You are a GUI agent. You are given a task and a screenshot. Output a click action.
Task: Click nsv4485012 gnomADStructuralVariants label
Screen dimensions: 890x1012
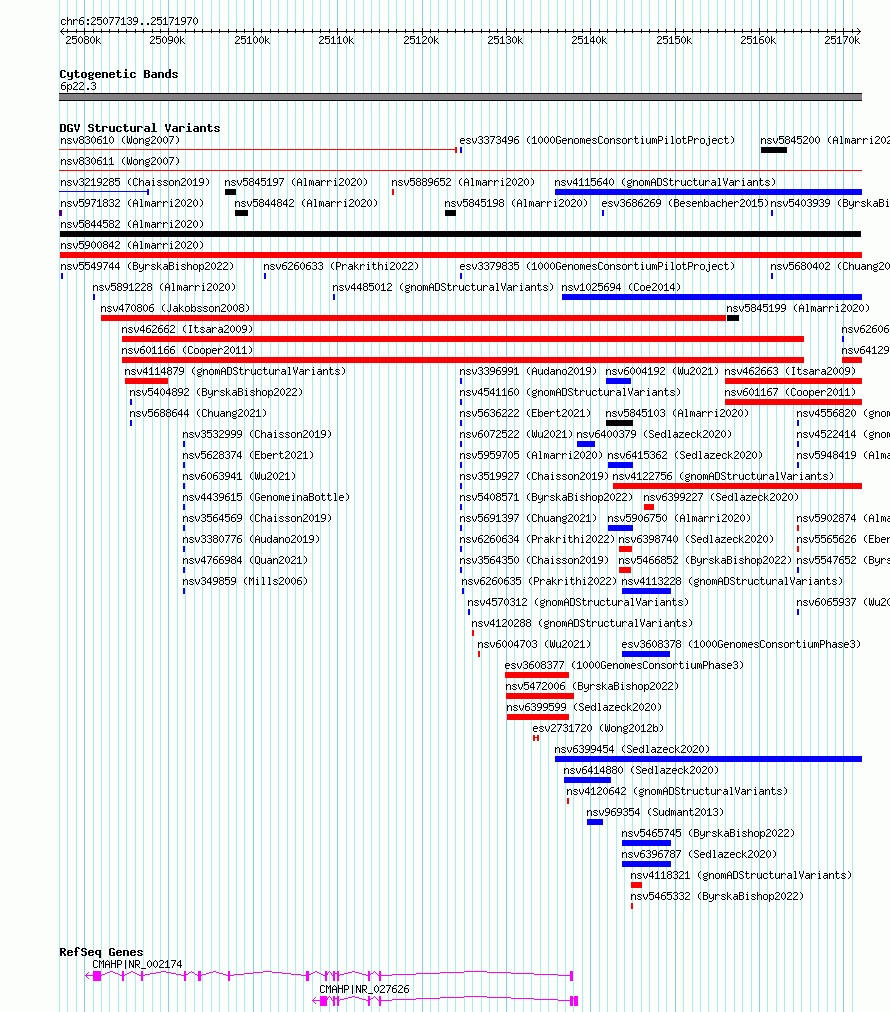pyautogui.click(x=443, y=287)
